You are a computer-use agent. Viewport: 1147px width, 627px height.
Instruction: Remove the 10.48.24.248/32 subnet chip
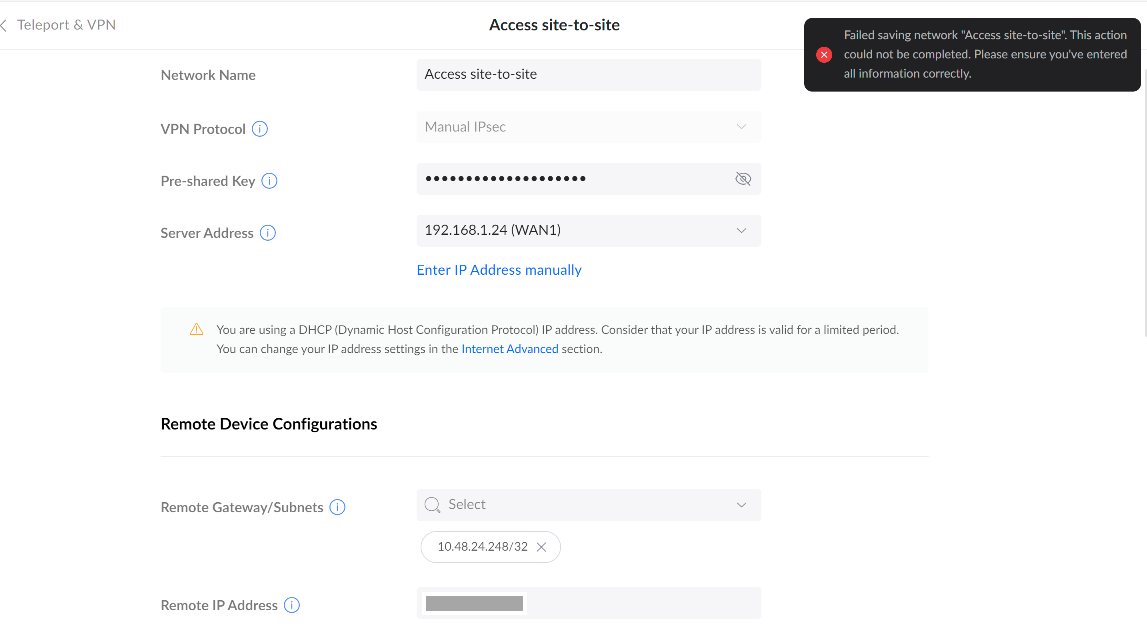click(x=541, y=547)
